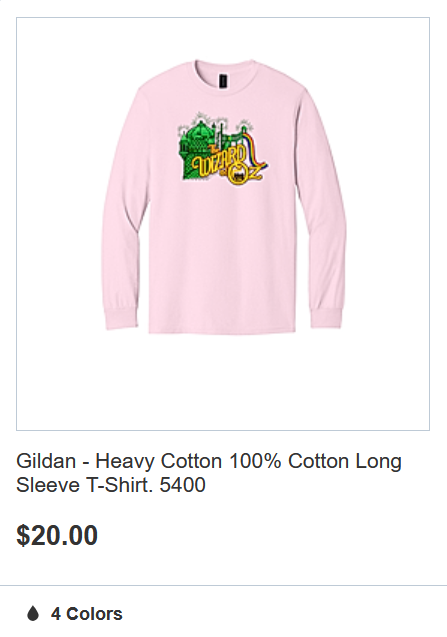Screen dimensions: 447x637
Task: Click the droplet icon beside 4 Colors
Action: pos(33,613)
